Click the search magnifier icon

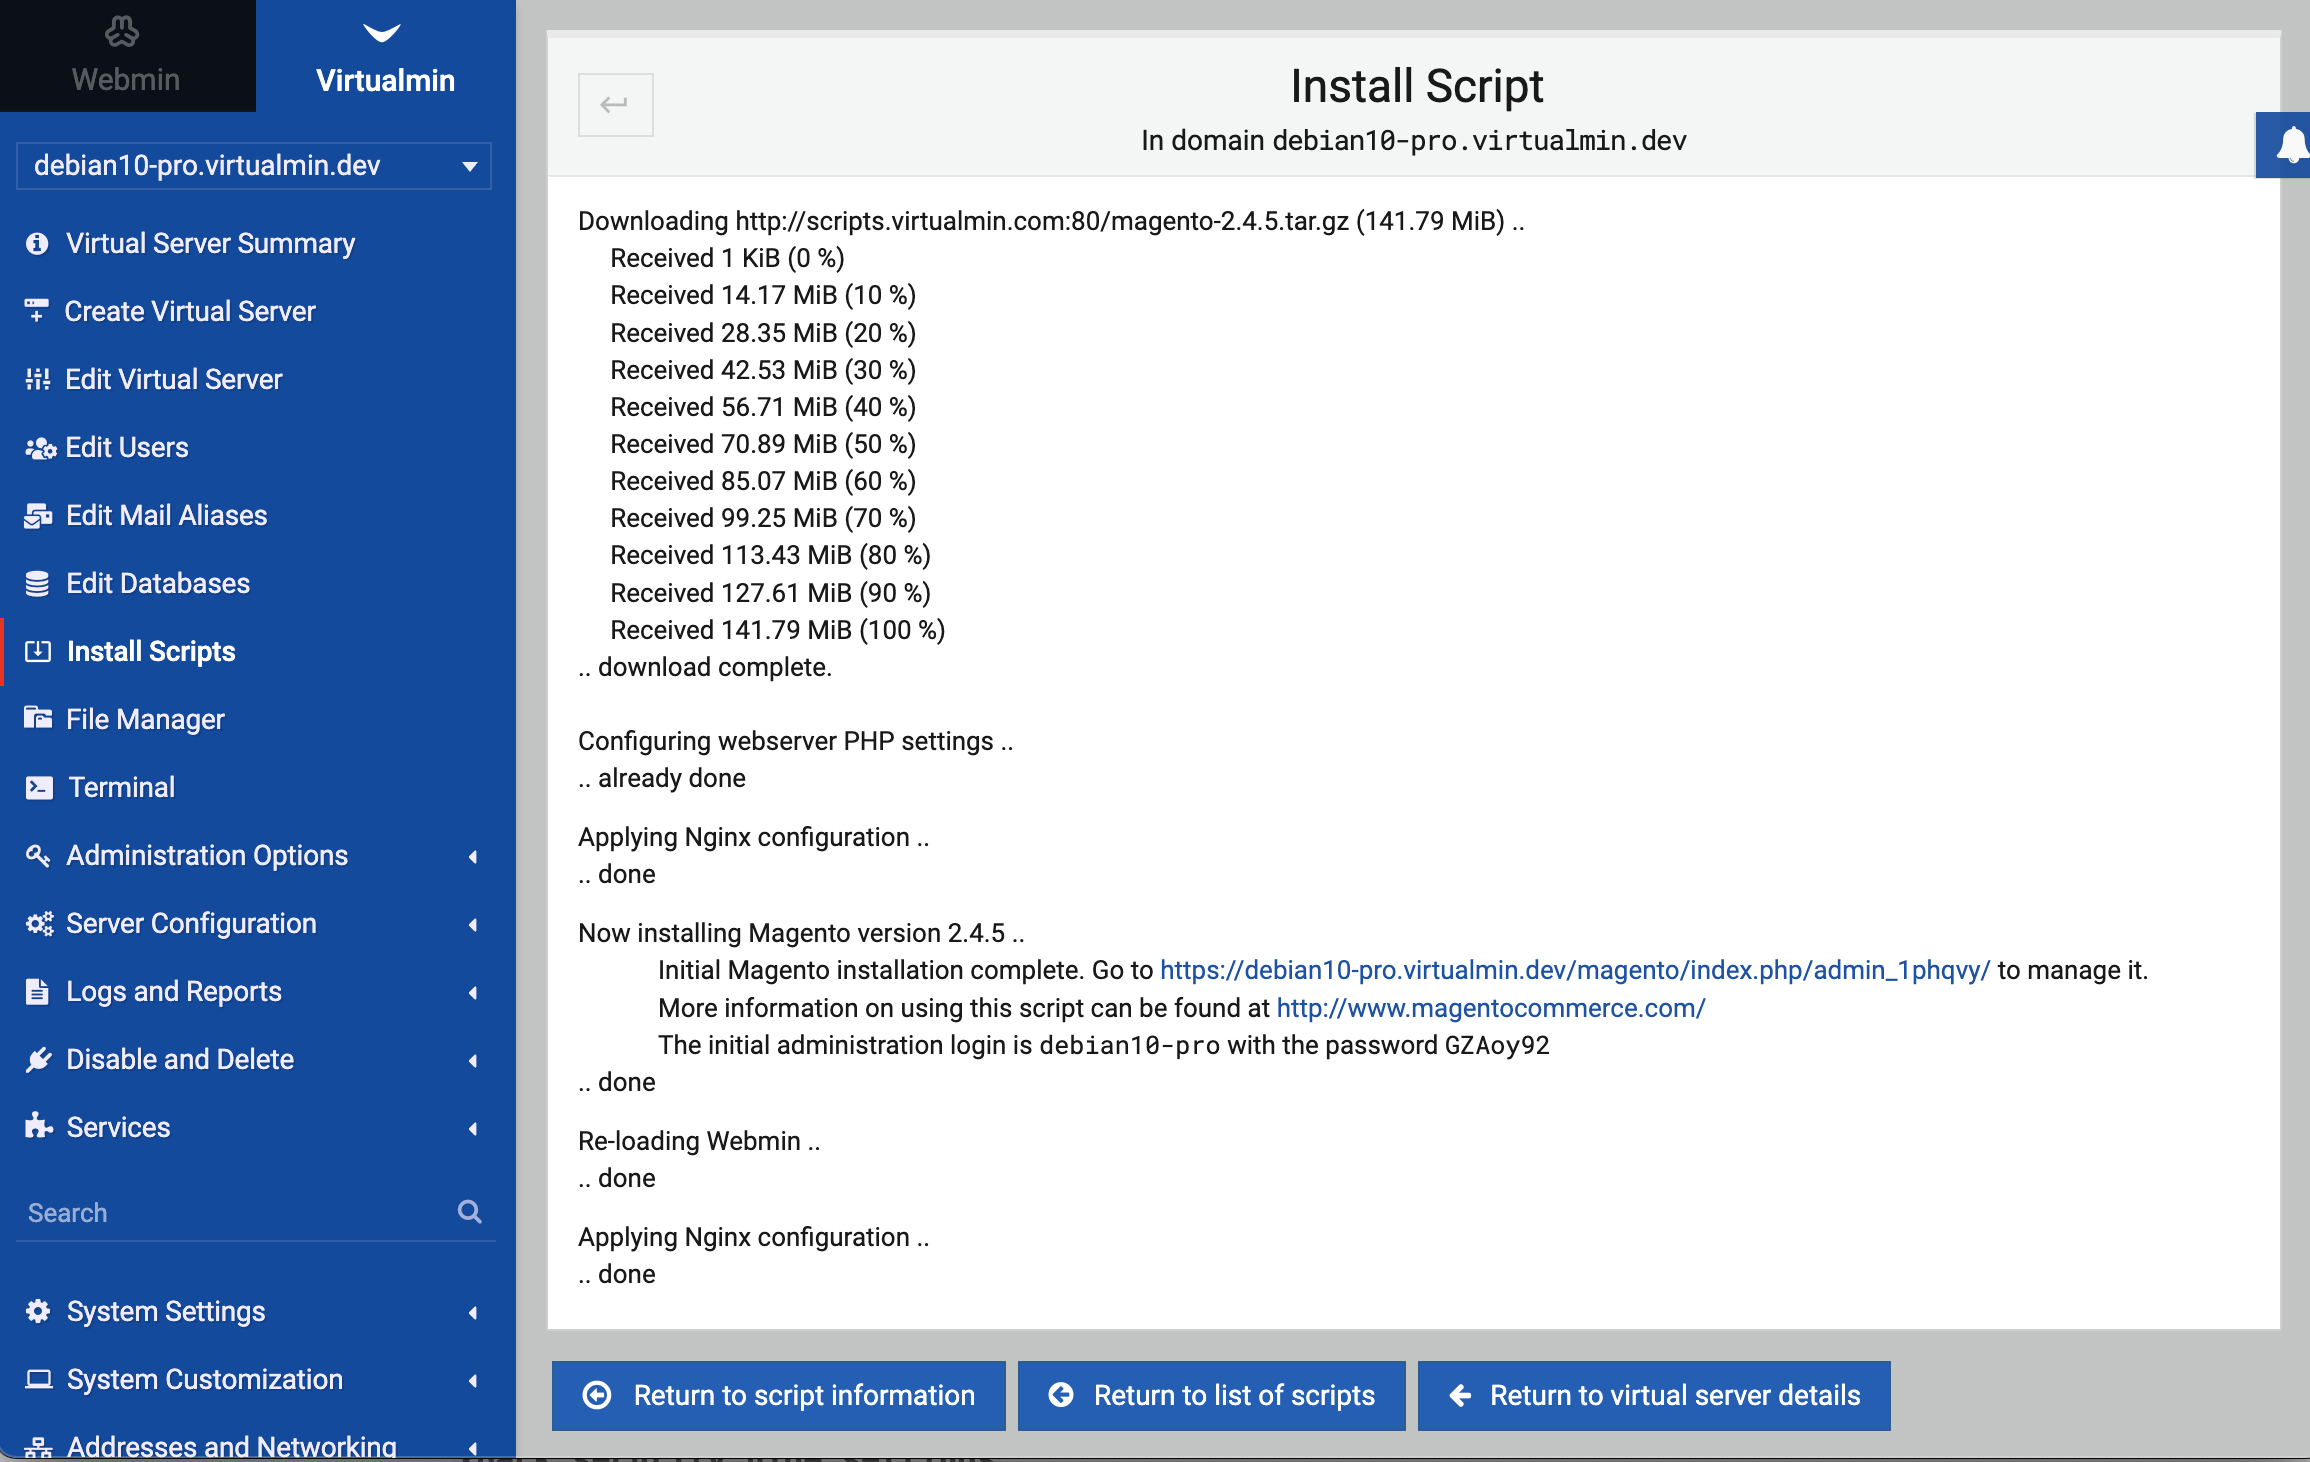pyautogui.click(x=470, y=1211)
